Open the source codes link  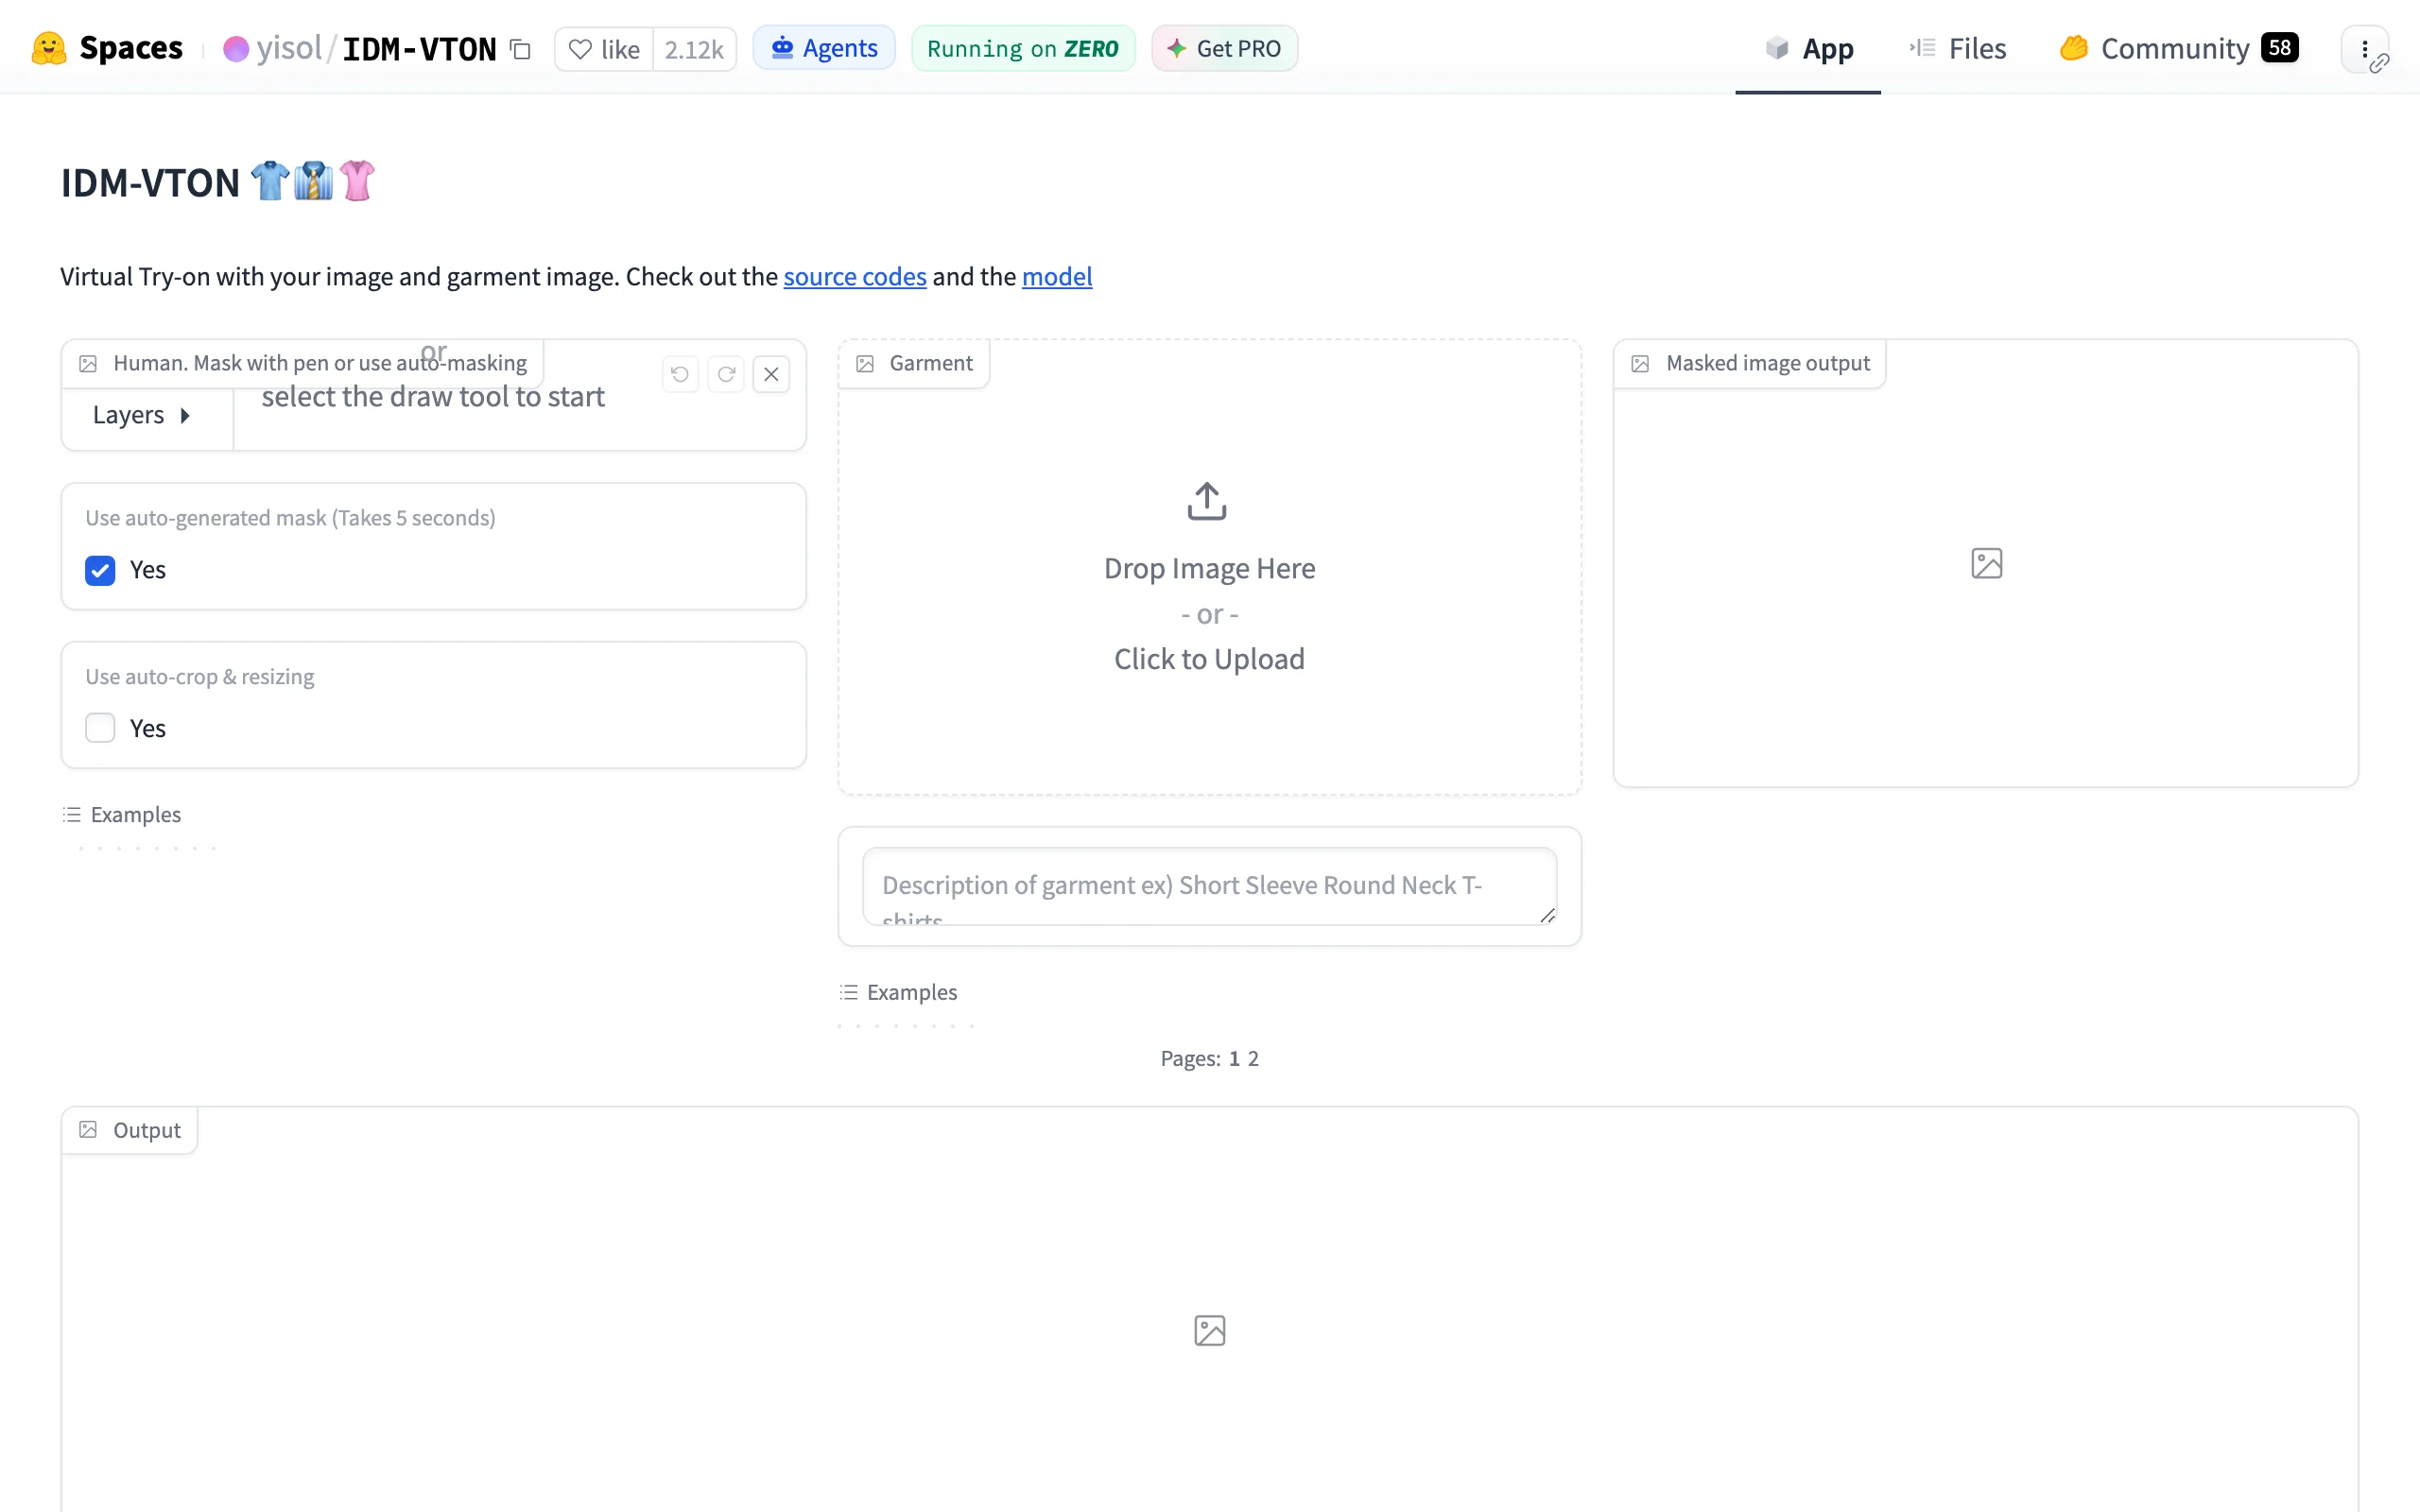point(855,276)
